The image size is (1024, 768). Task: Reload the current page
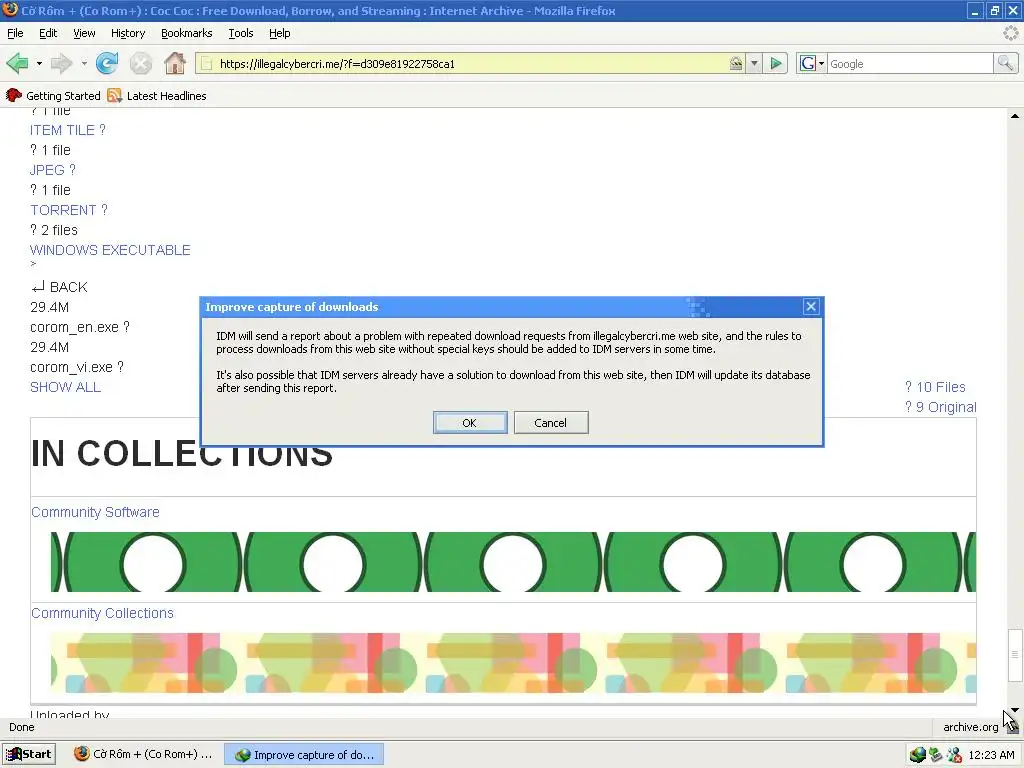[107, 63]
